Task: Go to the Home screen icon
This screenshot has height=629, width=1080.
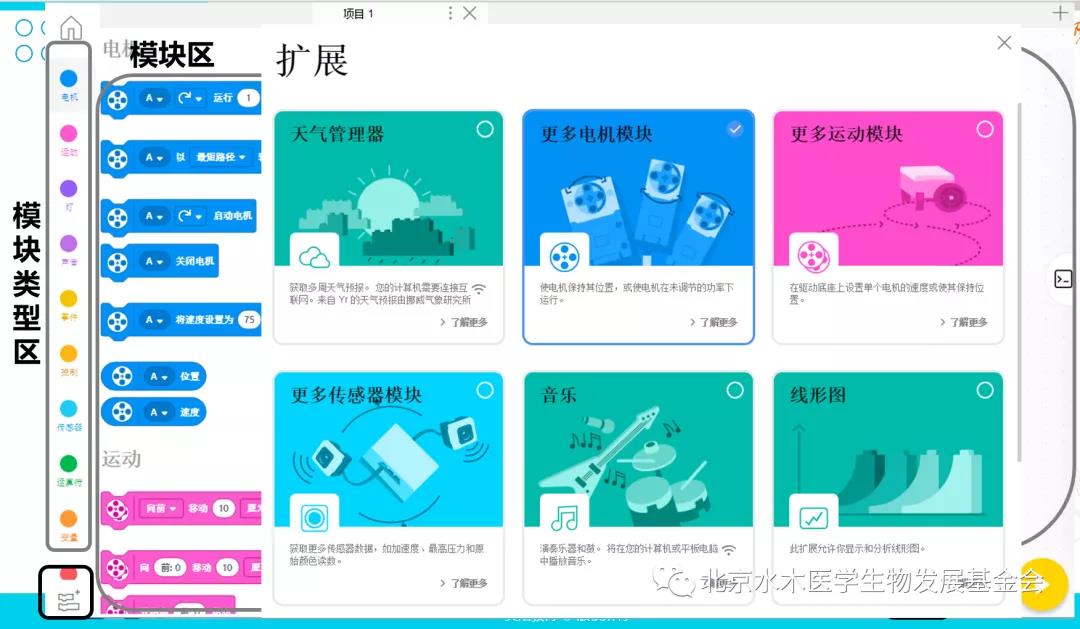Action: point(71,28)
